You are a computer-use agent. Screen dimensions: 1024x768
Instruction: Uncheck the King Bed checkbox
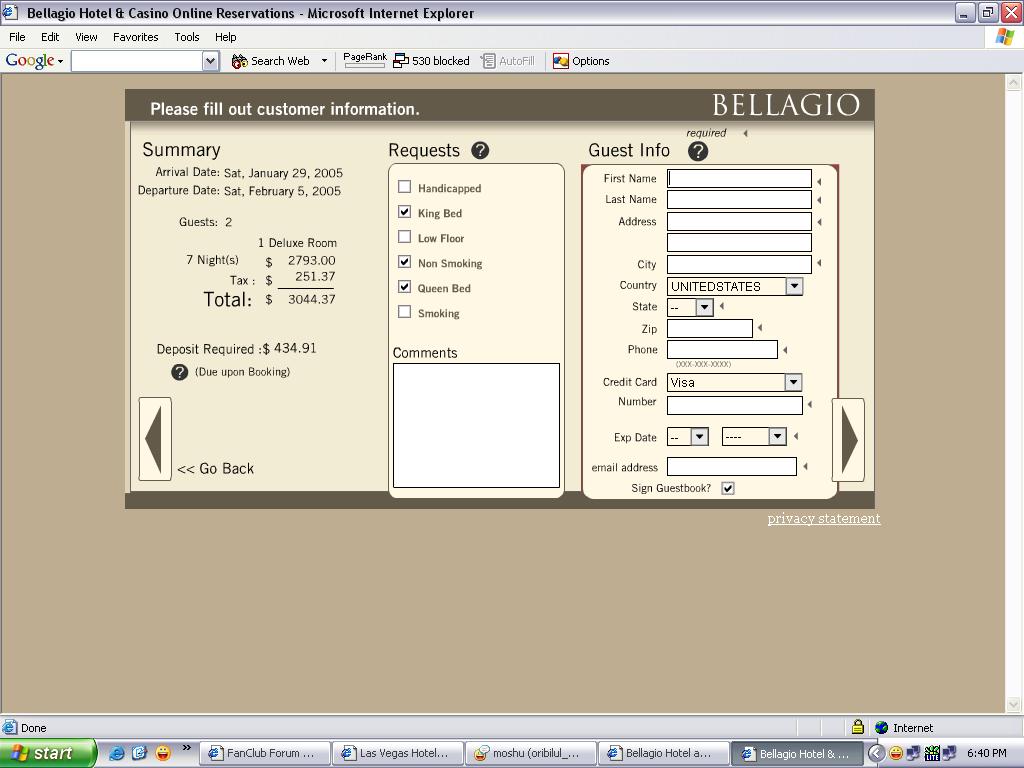[x=405, y=212]
